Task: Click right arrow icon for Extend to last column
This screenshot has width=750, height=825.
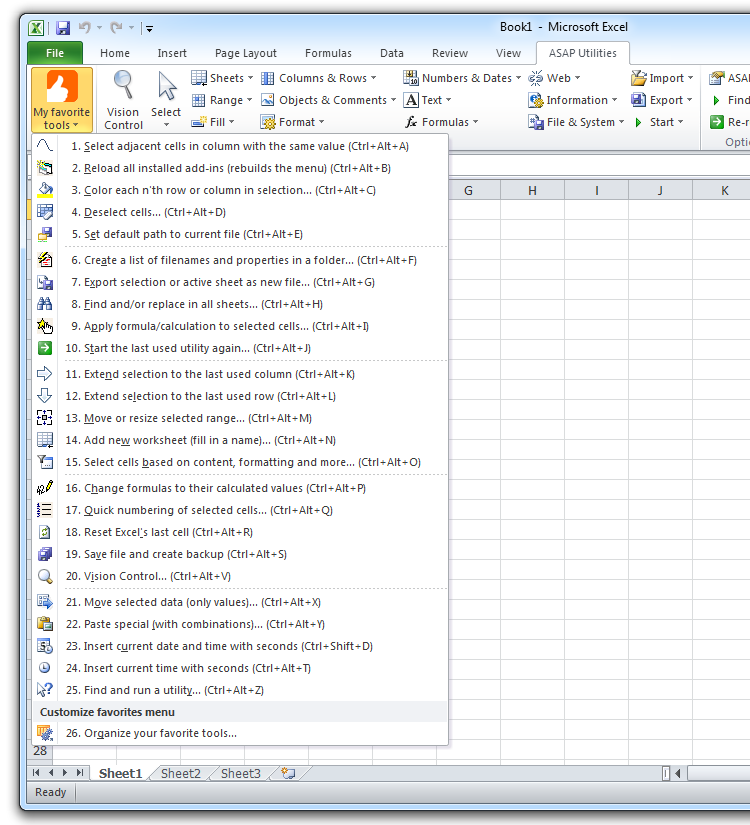Action: point(45,374)
